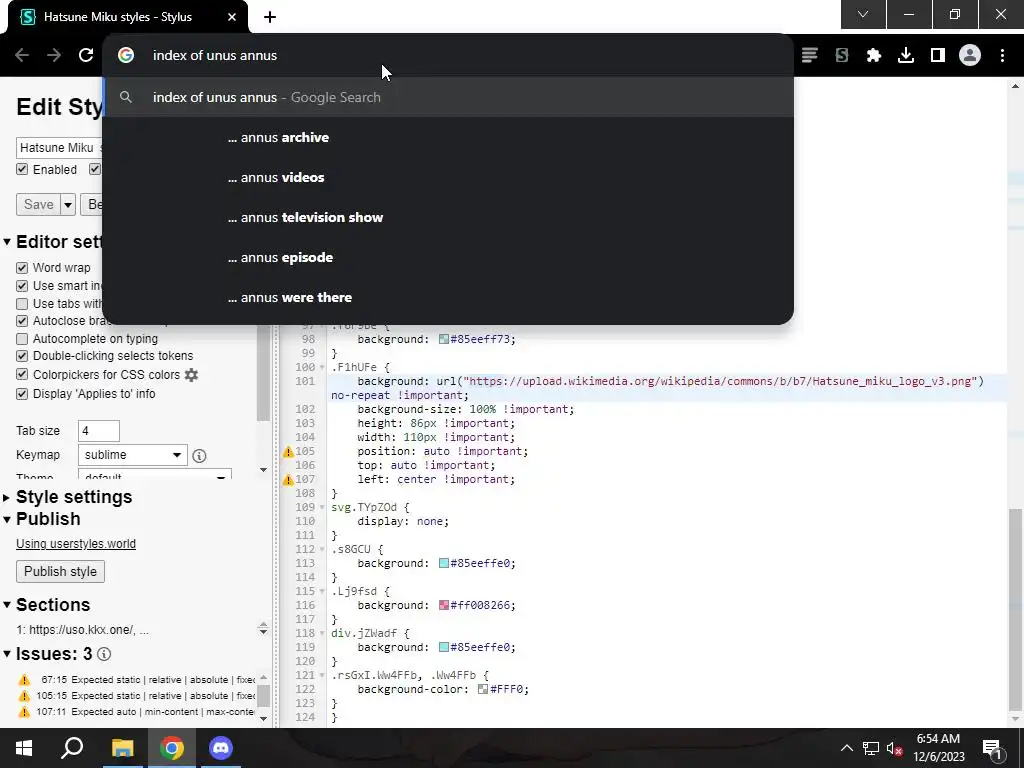
Task: Open the colorpicker settings gear
Action: pyautogui.click(x=191, y=375)
